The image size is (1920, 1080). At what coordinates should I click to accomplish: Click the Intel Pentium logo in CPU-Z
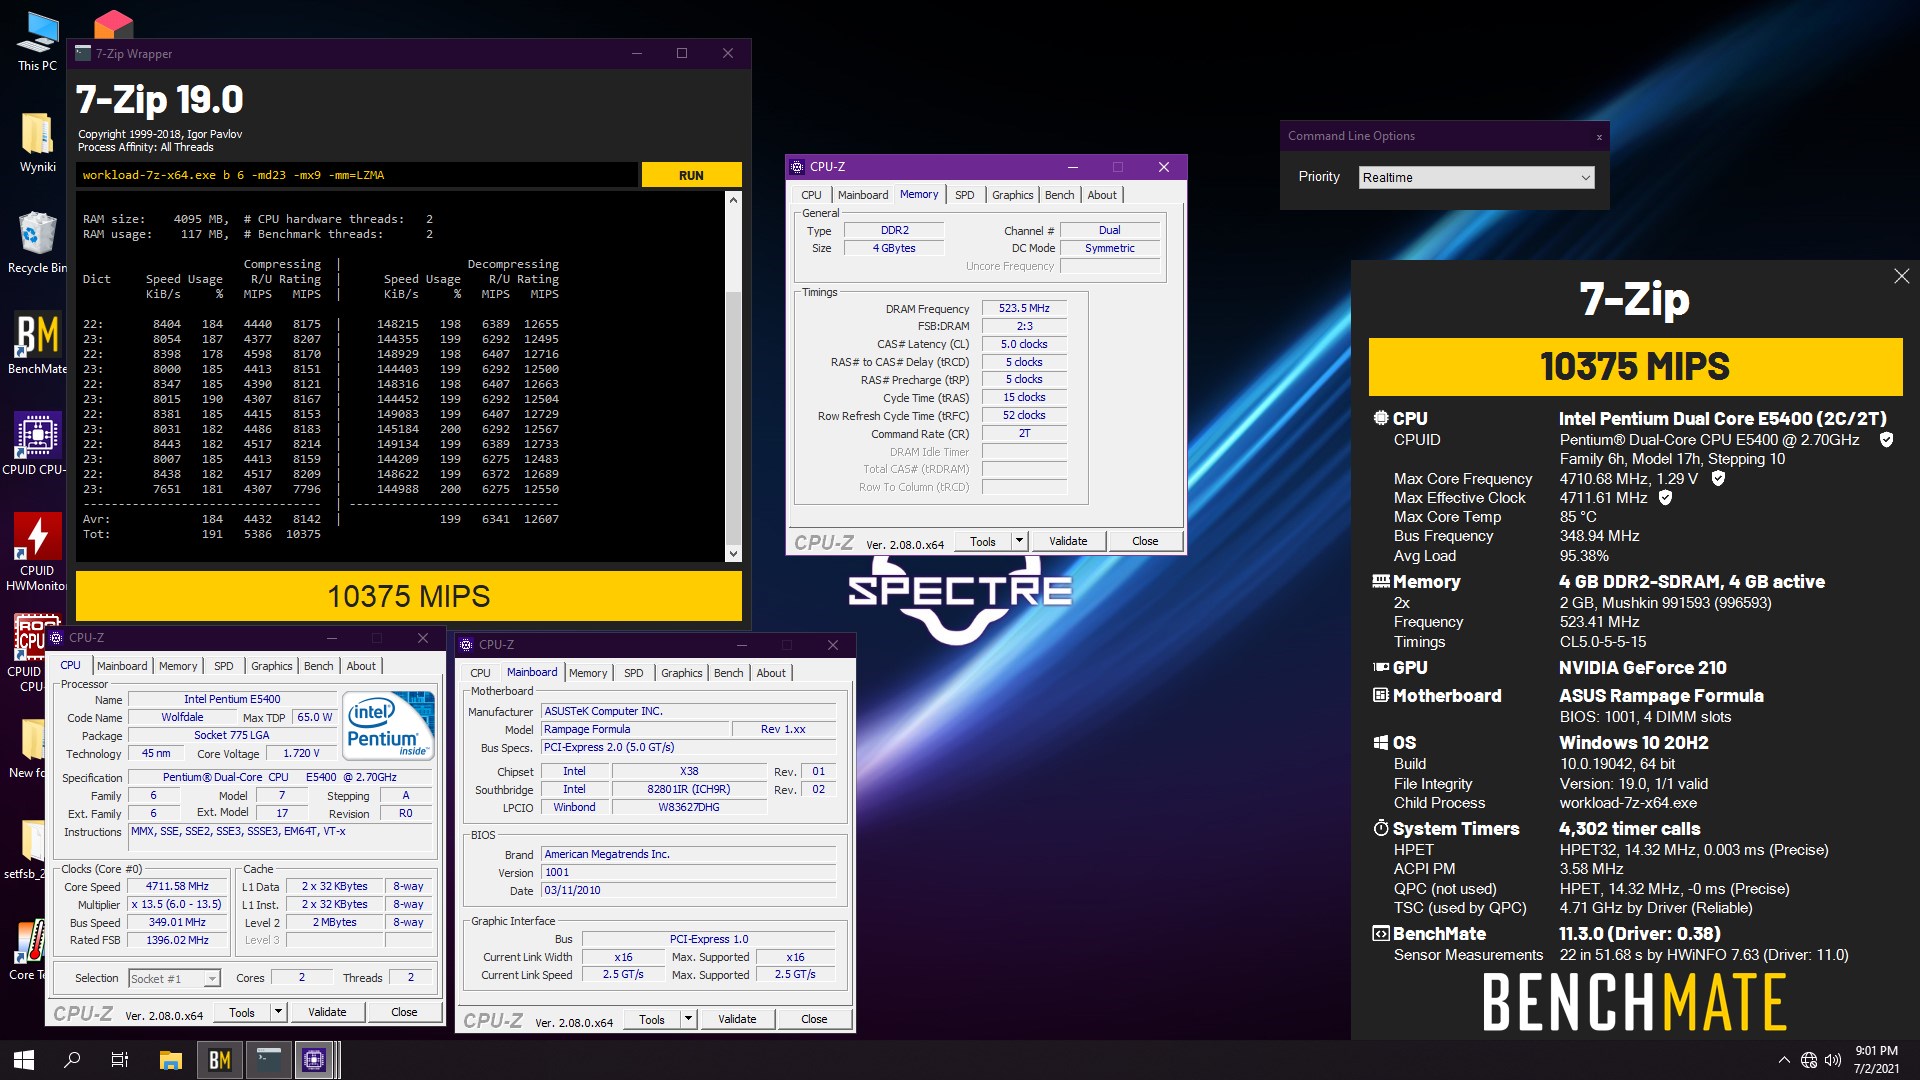pos(390,724)
